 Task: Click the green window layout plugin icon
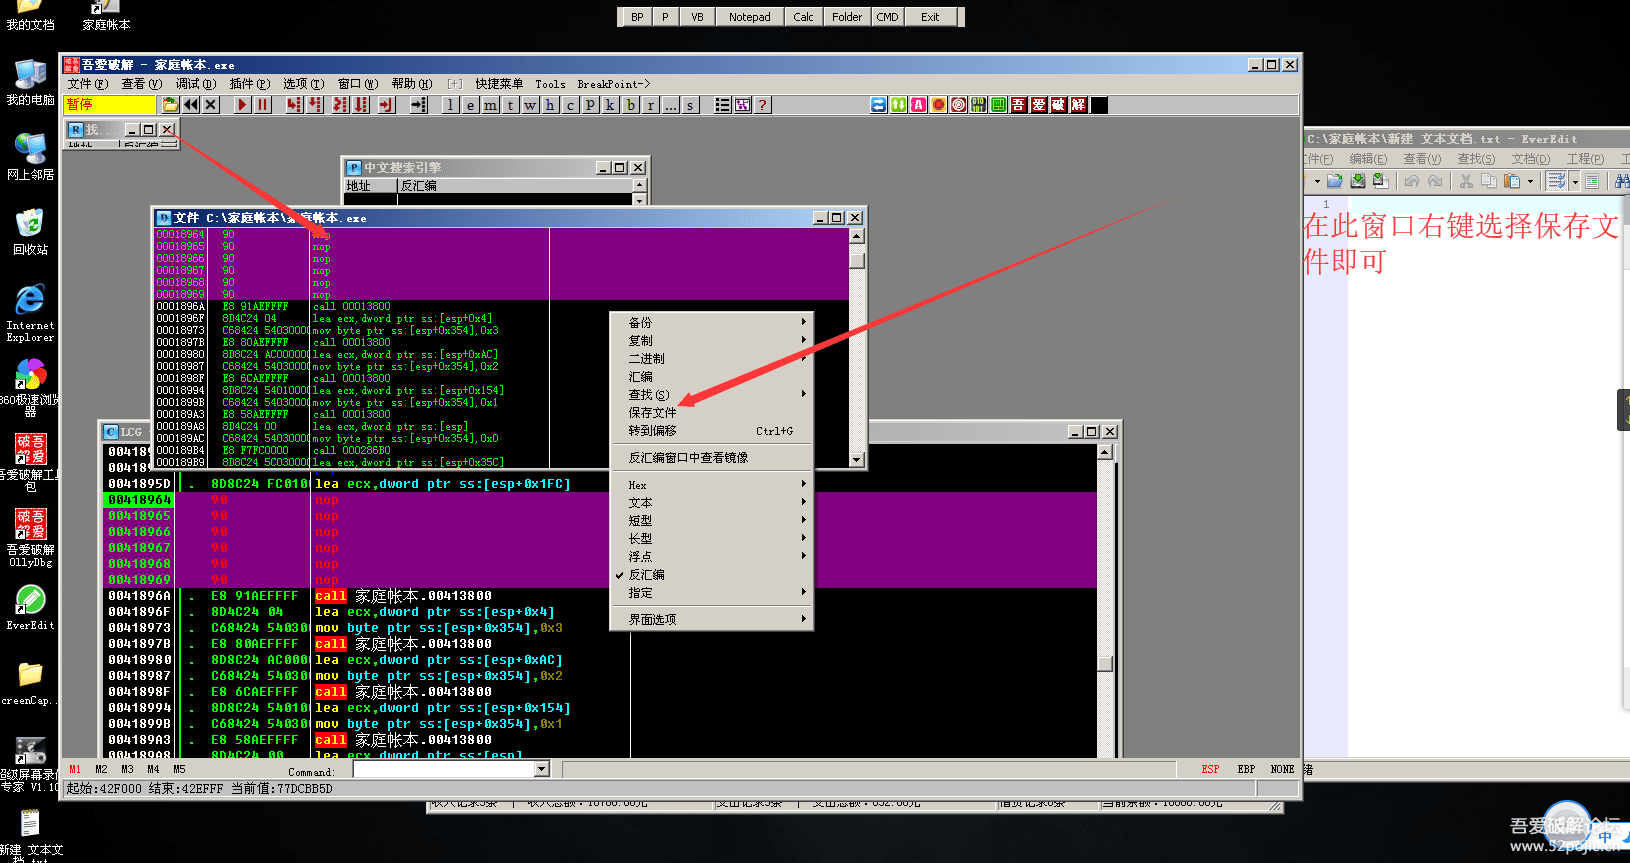tap(999, 105)
